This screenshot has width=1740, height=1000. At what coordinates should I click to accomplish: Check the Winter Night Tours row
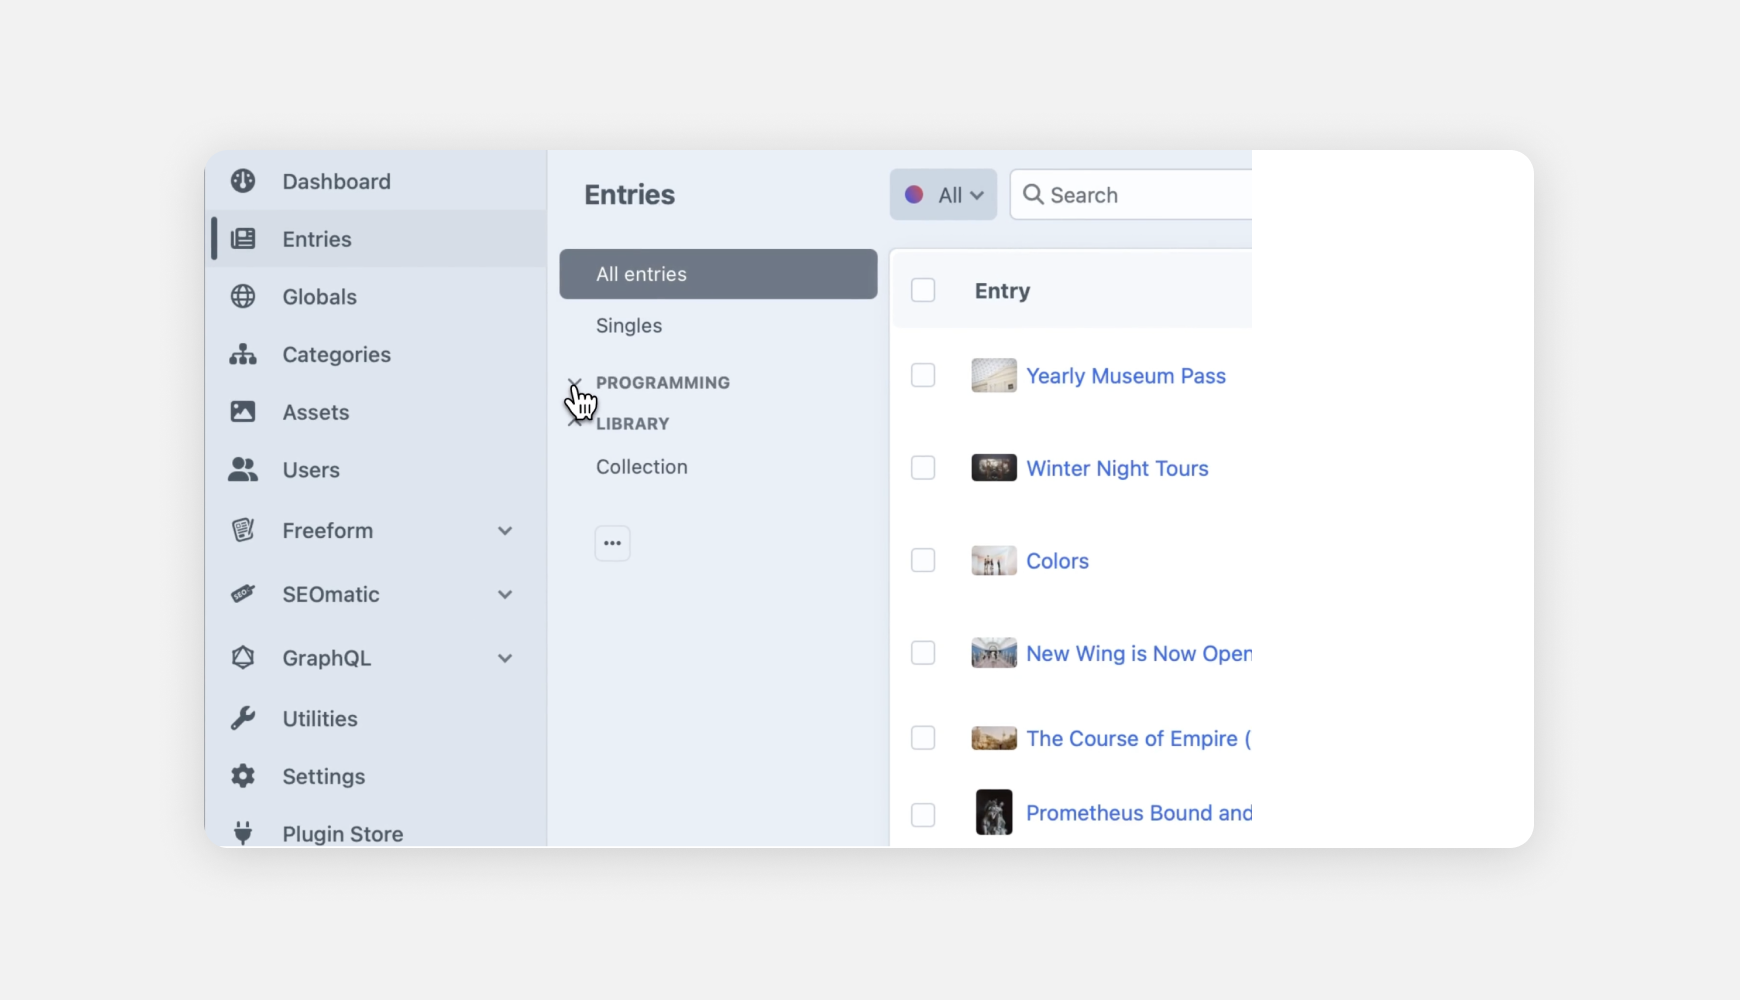point(923,468)
